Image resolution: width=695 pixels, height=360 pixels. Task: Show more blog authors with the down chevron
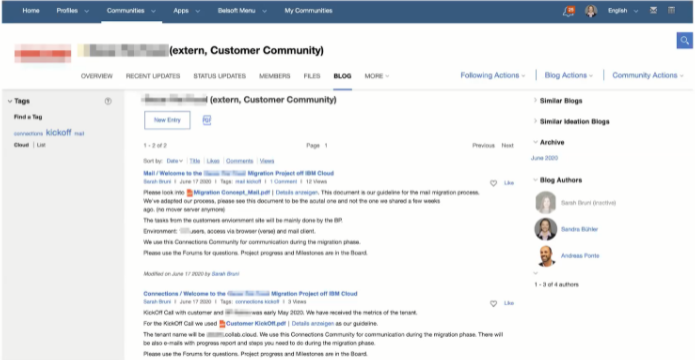tap(535, 273)
